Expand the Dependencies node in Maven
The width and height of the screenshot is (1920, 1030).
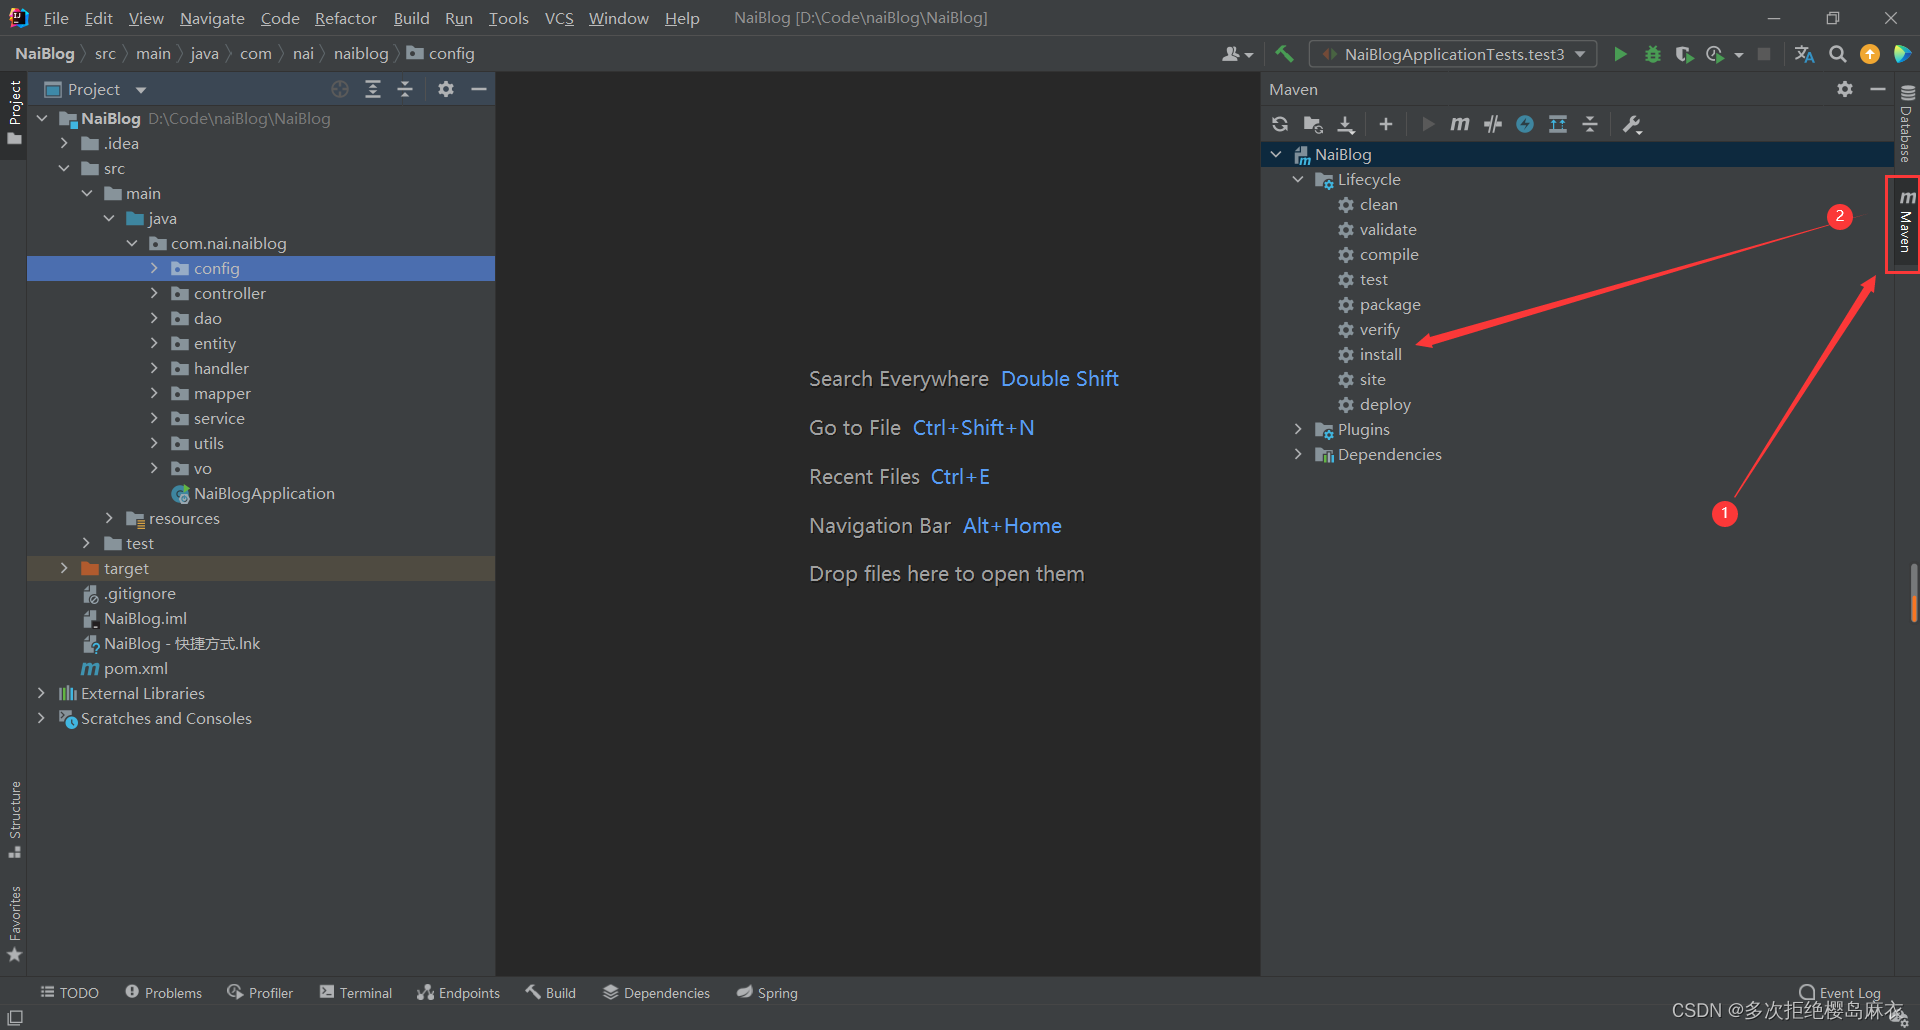click(1298, 454)
